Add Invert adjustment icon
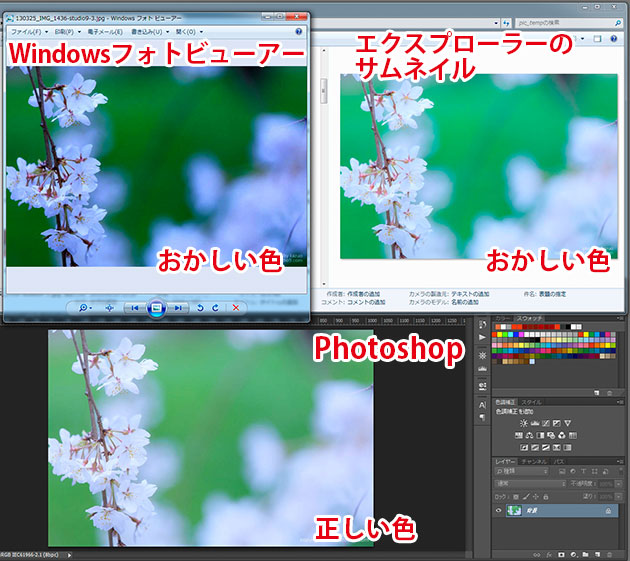This screenshot has height=561, width=630. 524,448
